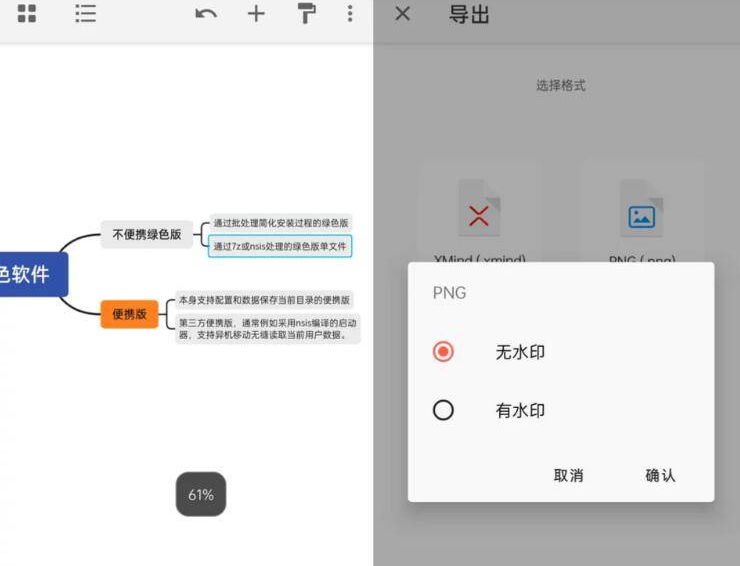Open the grid view icon
Screen dimensions: 740x566
point(26,14)
